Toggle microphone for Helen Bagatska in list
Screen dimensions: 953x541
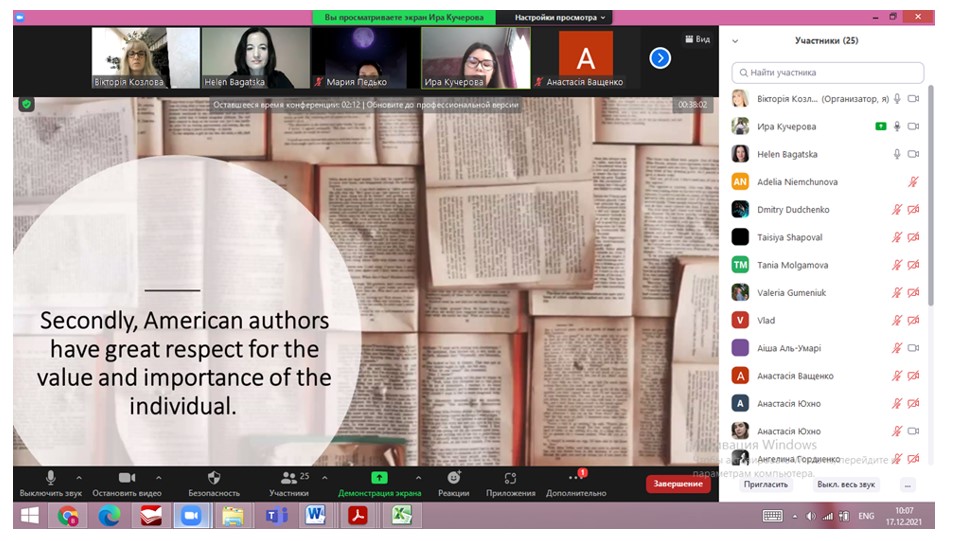coord(897,154)
